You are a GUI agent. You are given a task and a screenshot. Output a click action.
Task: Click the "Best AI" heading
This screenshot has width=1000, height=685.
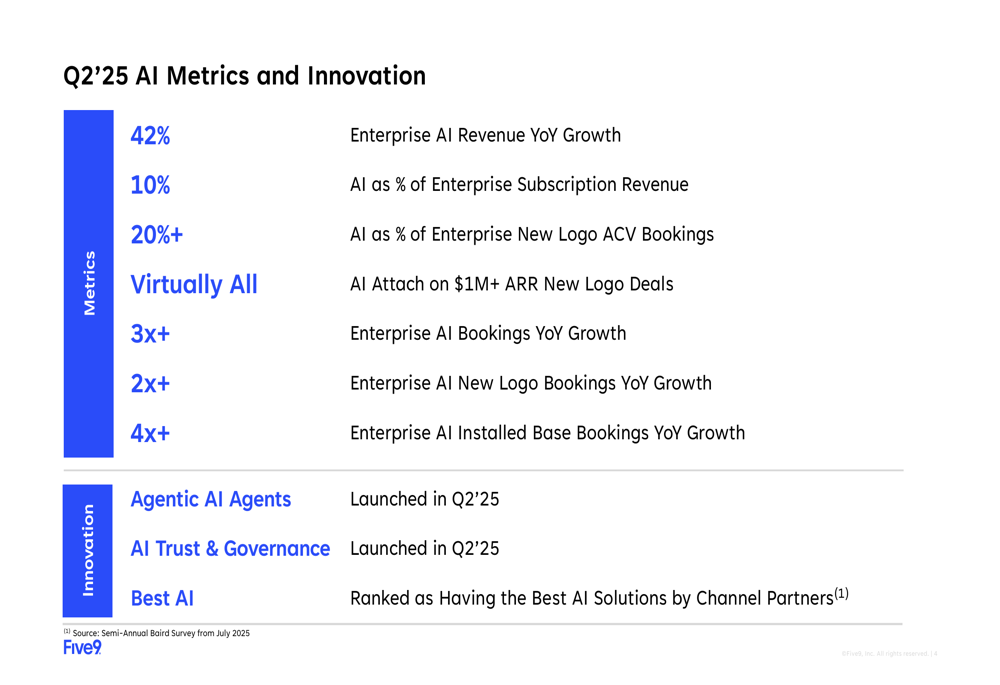(x=162, y=599)
